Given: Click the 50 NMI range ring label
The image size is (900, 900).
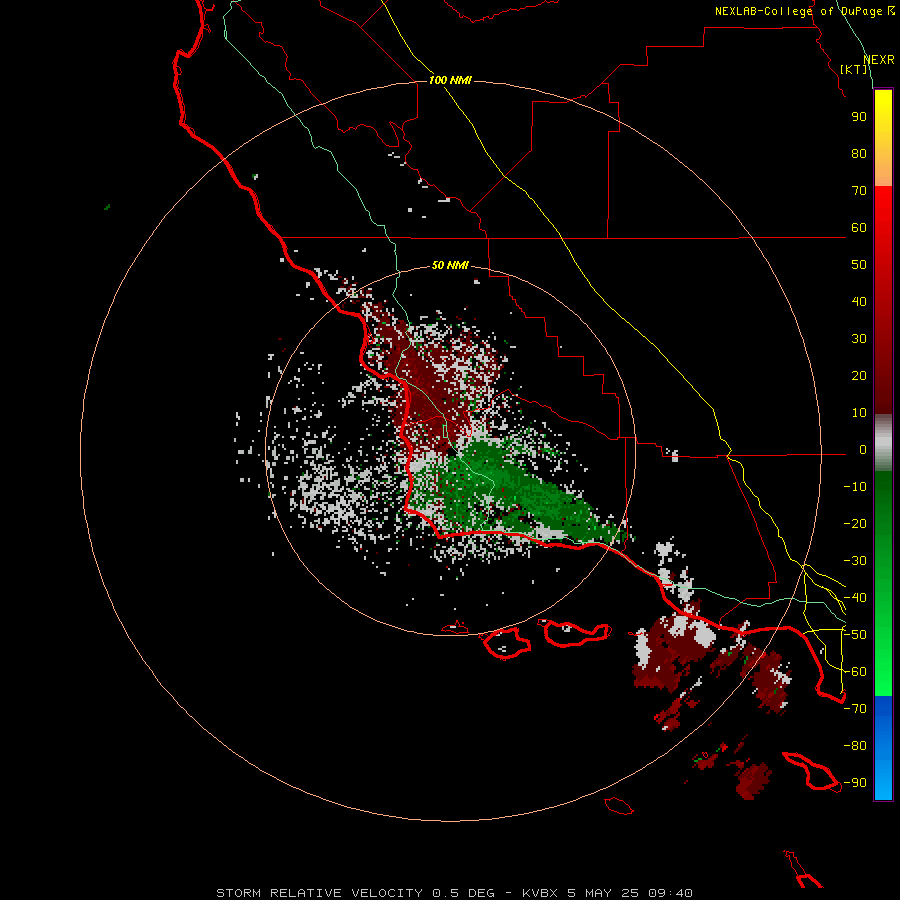Looking at the screenshot, I should pyautogui.click(x=450, y=265).
